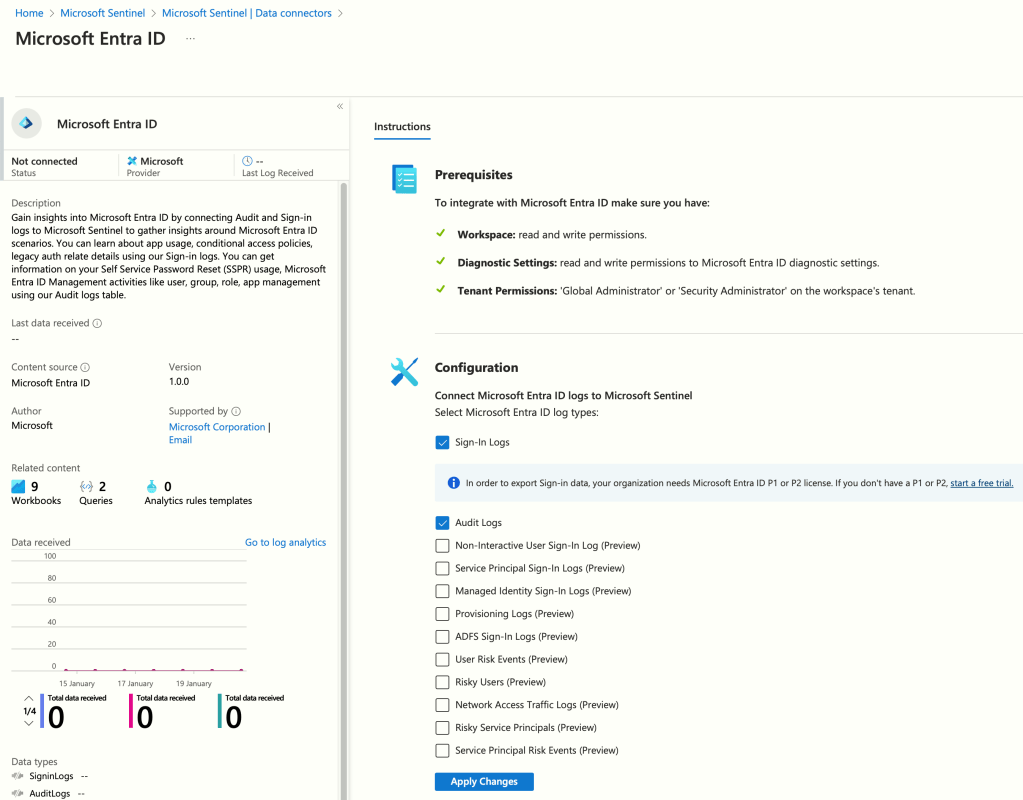
Task: Open the ellipsis menu next to page title
Action: click(x=190, y=38)
